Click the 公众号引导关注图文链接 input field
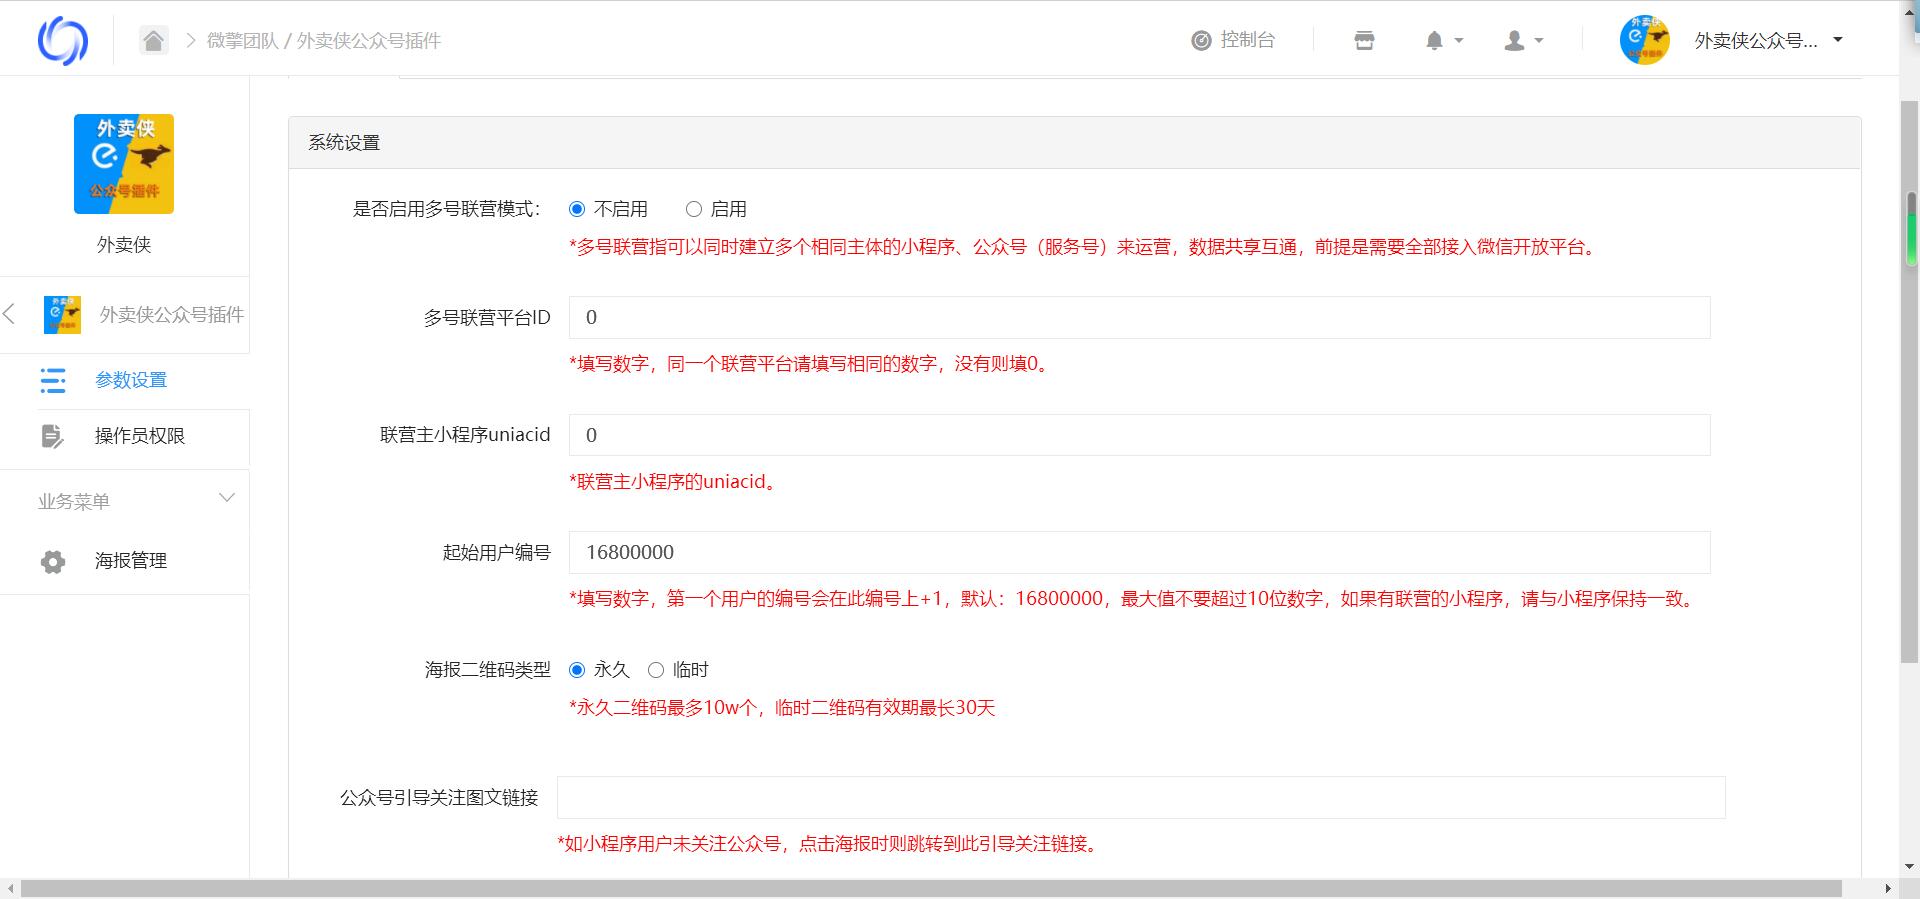1920x899 pixels. point(1141,797)
